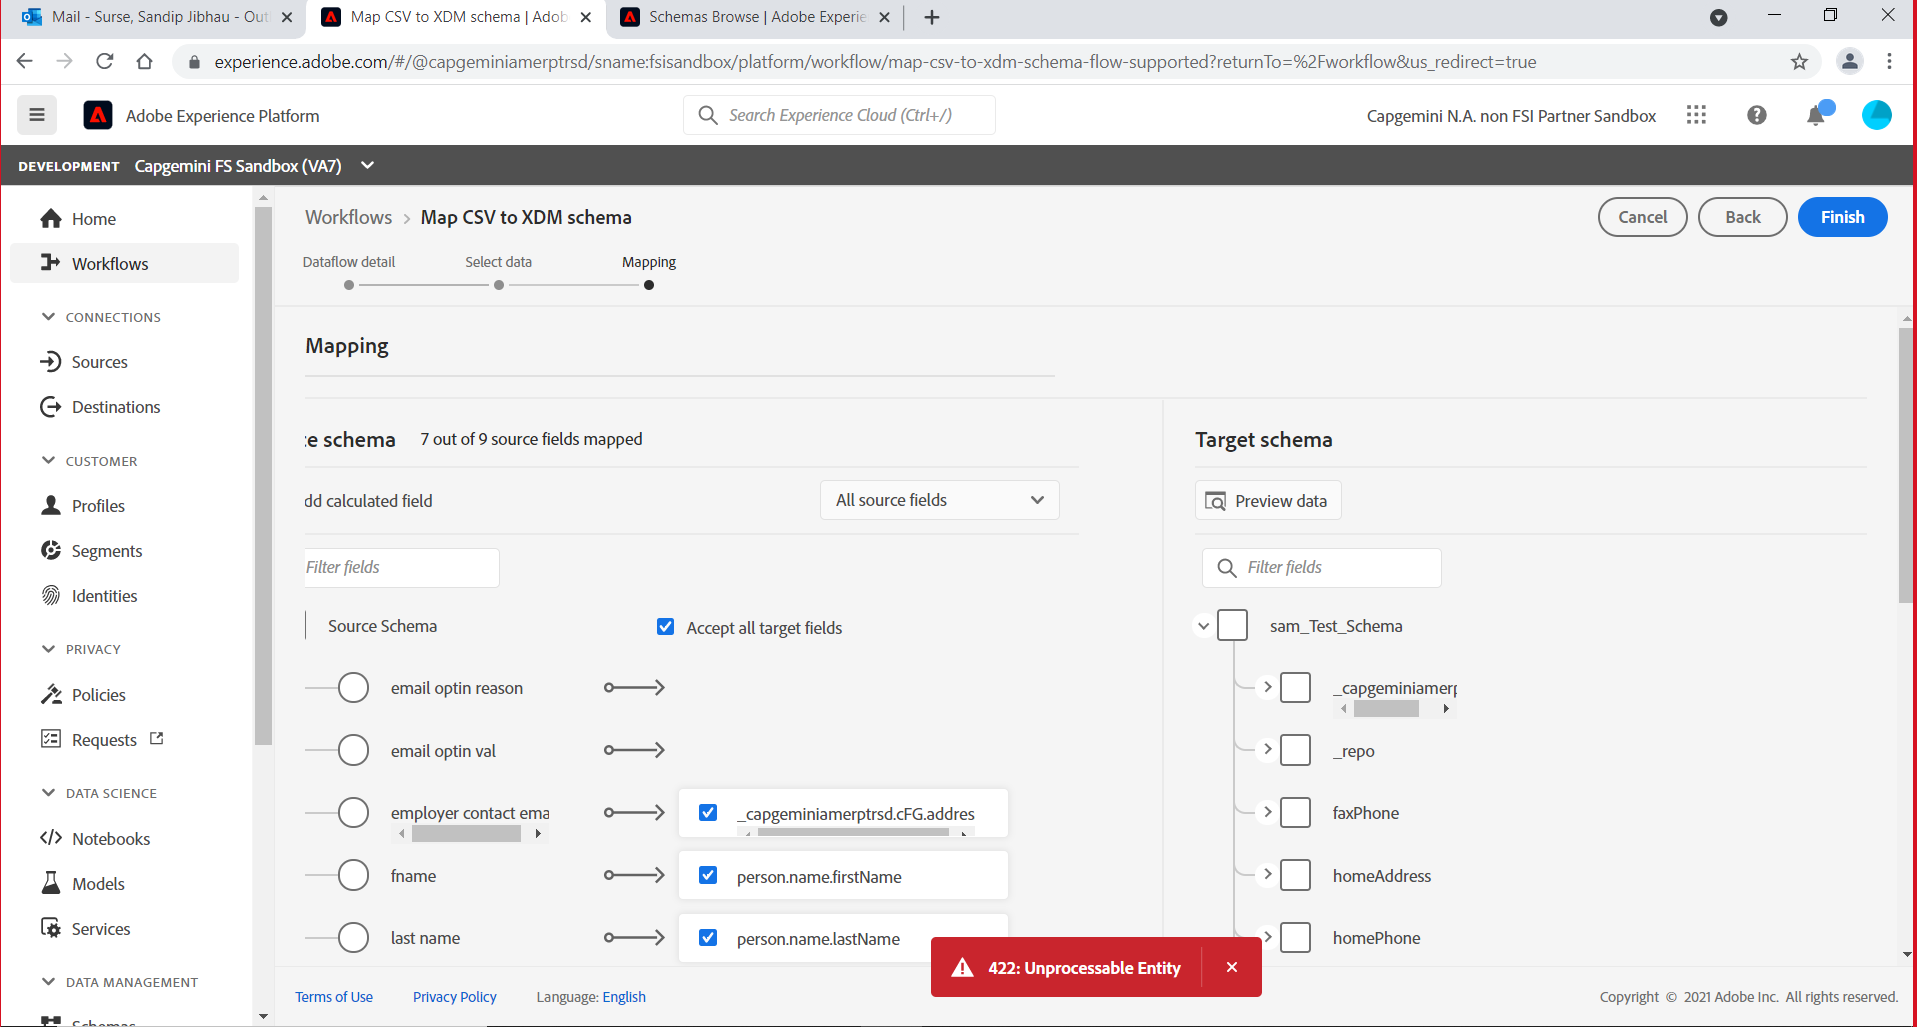
Task: Select Segments in the sidebar
Action: (x=105, y=550)
